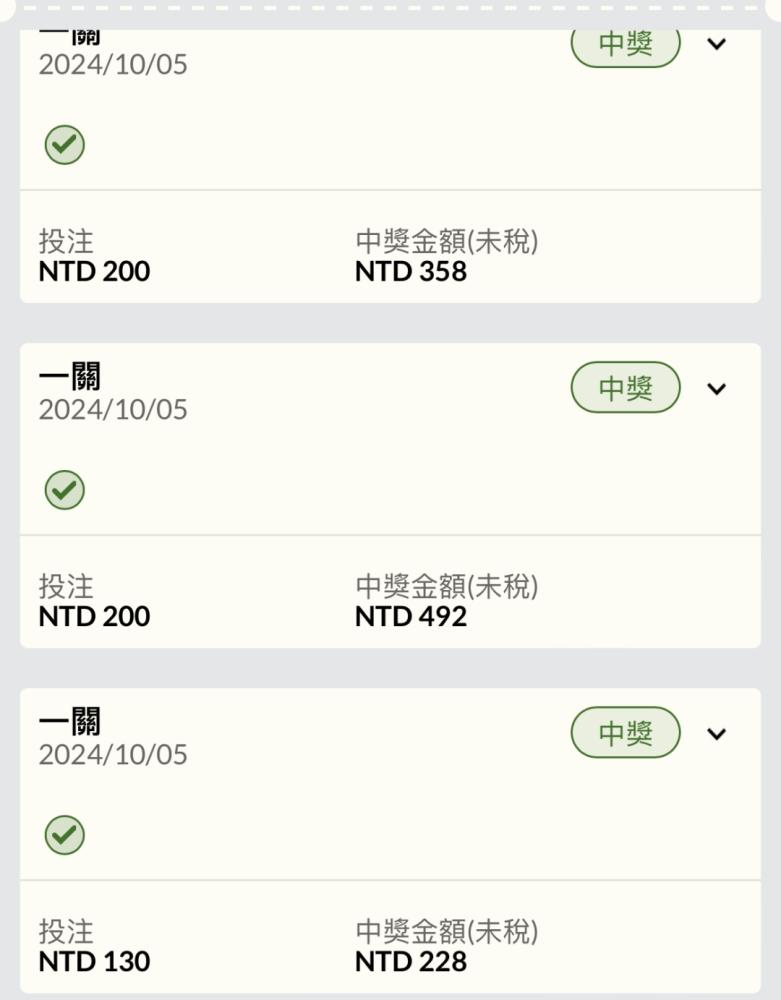
Task: Click the NTD 492 winning amount
Action: pyautogui.click(x=411, y=617)
